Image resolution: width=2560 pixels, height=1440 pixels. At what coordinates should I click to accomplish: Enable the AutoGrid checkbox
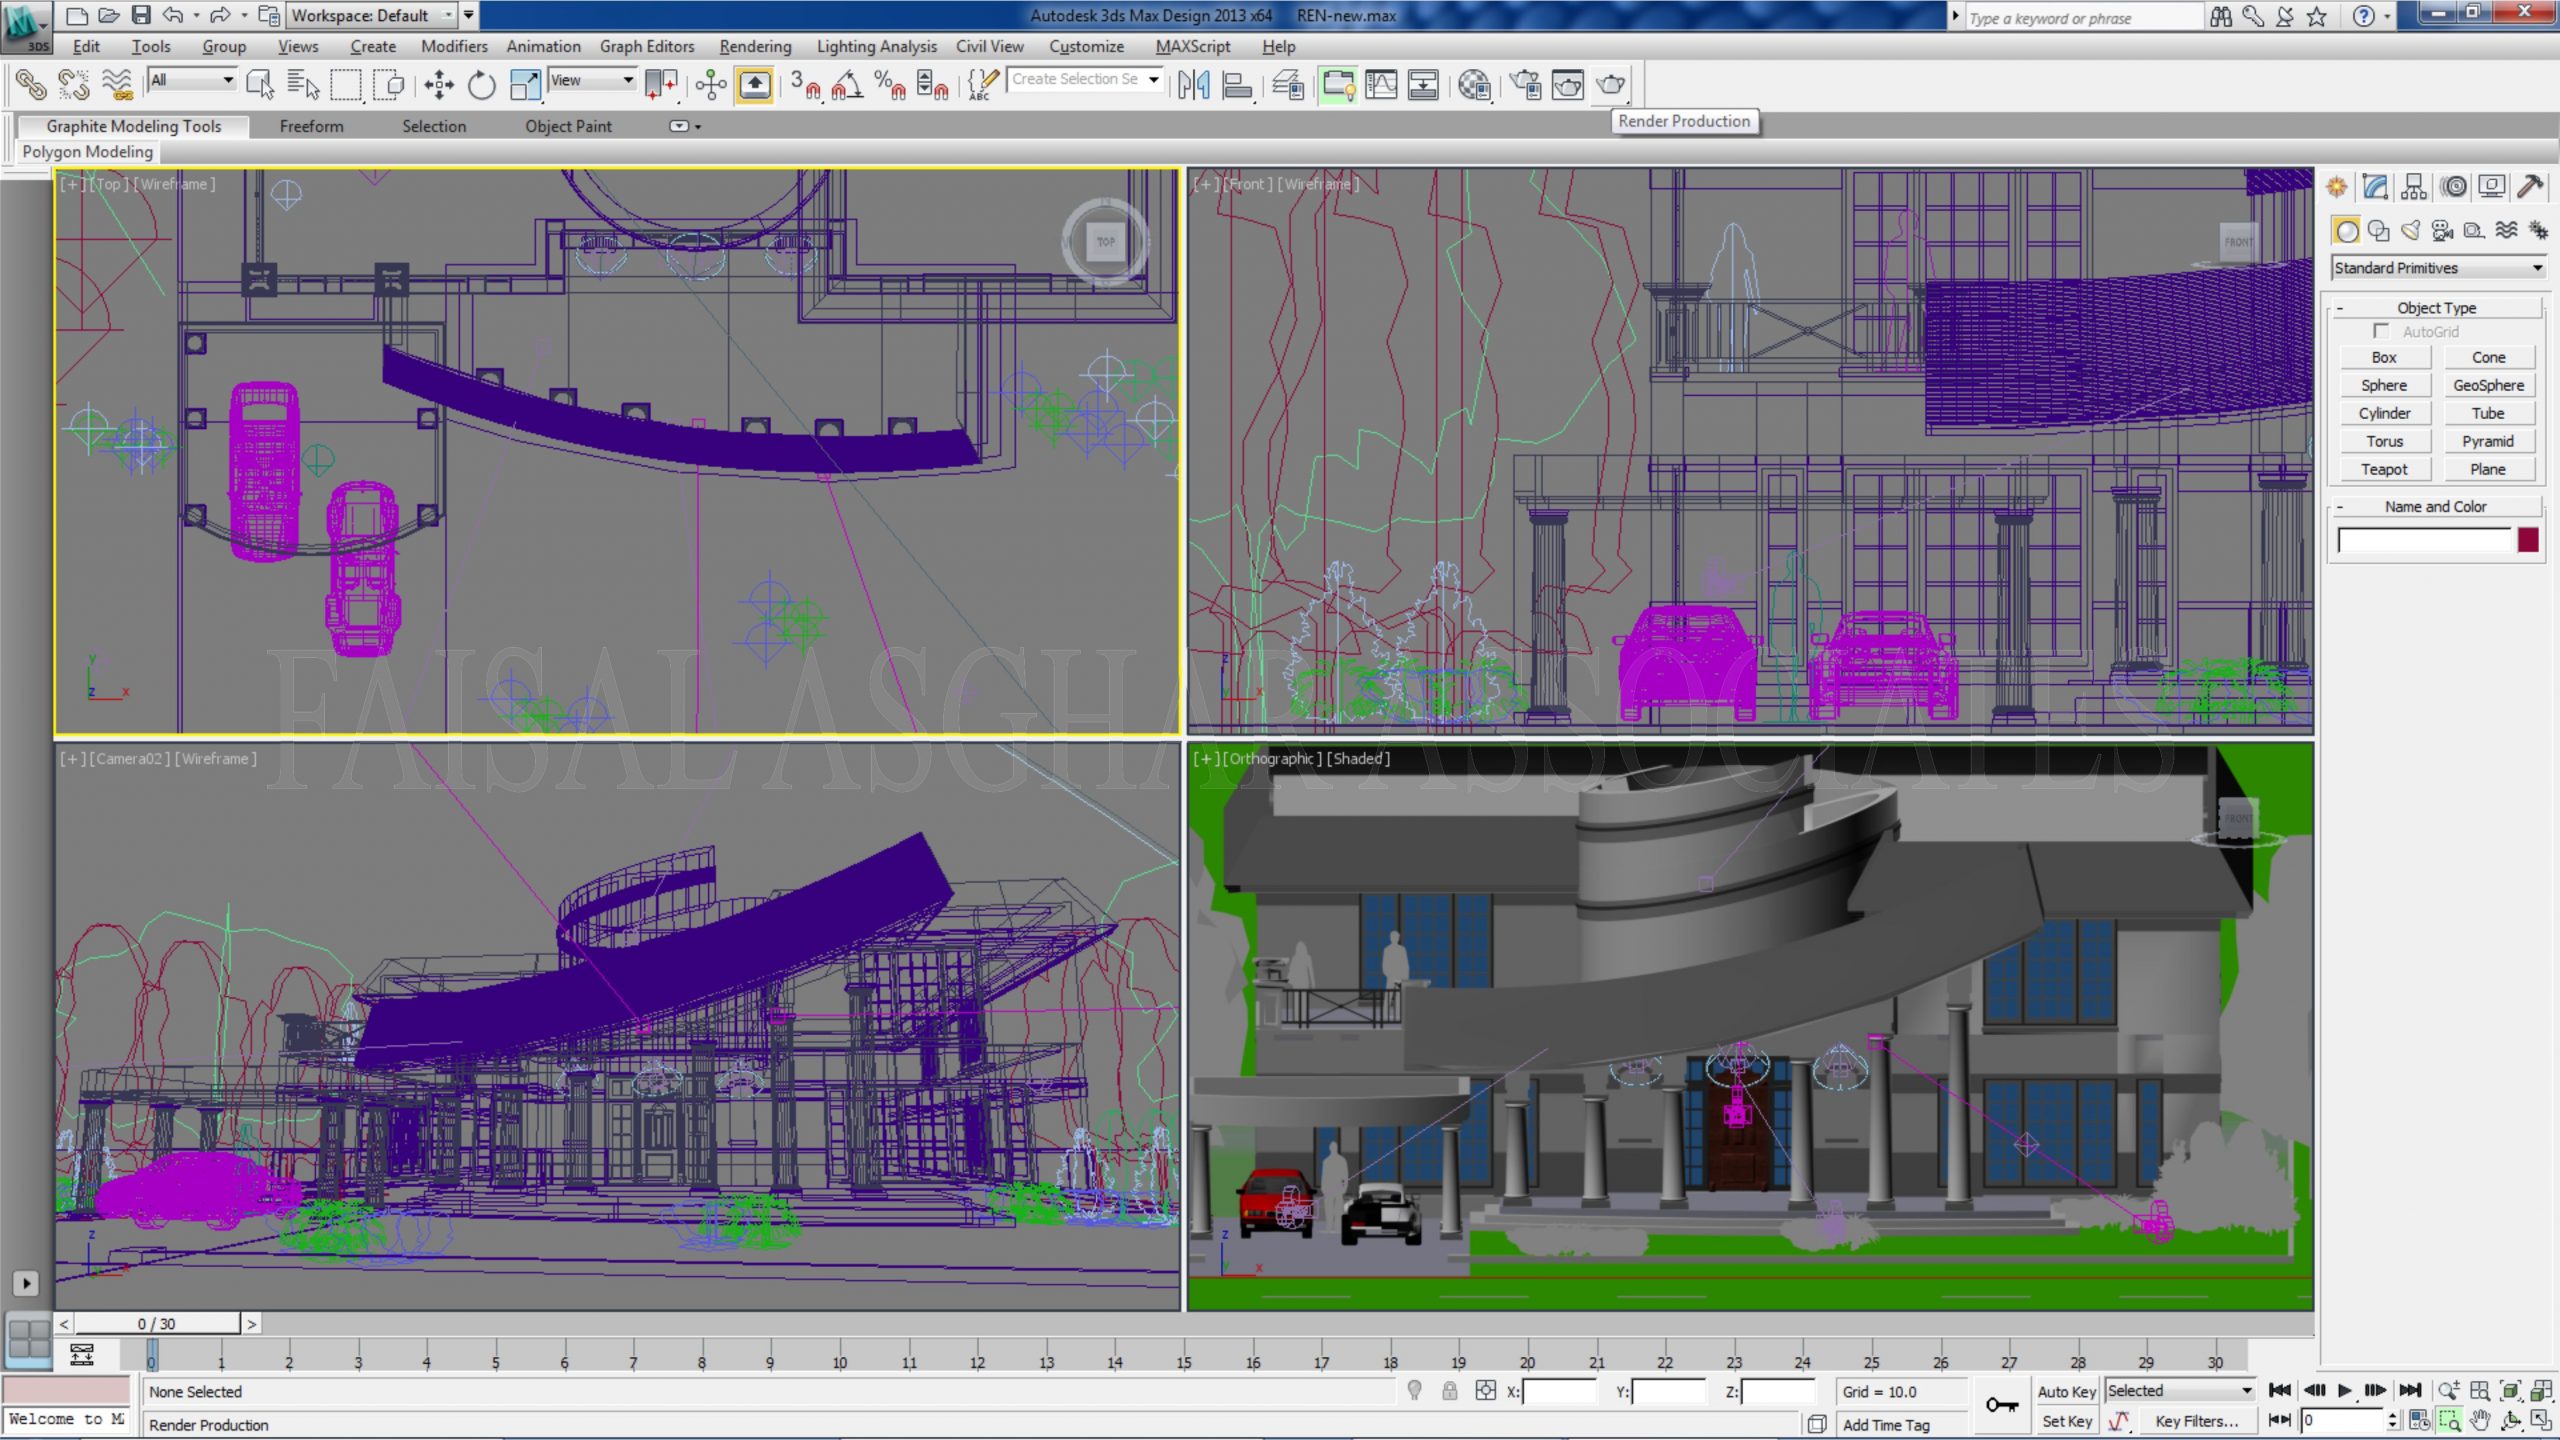tap(2383, 331)
